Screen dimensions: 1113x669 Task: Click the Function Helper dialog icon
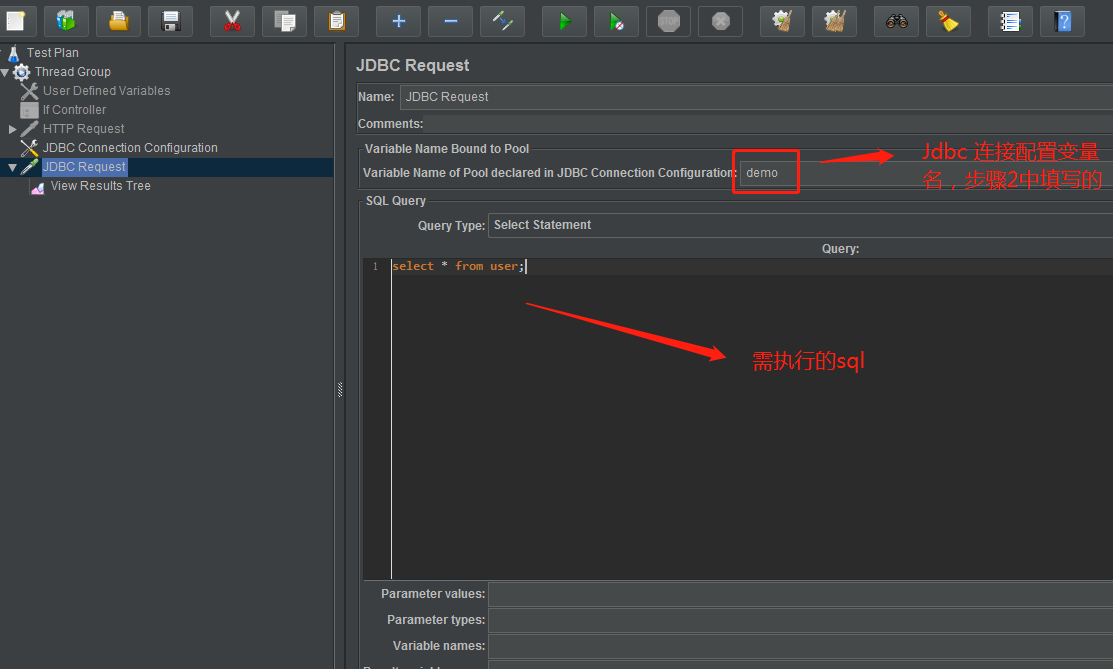pos(1010,20)
